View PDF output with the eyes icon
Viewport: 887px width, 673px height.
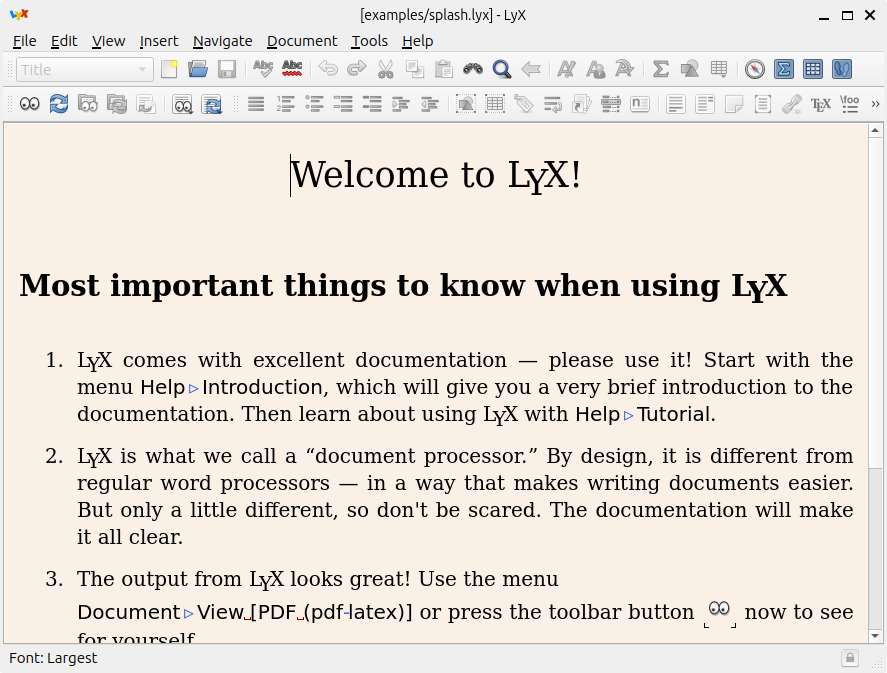click(x=30, y=103)
